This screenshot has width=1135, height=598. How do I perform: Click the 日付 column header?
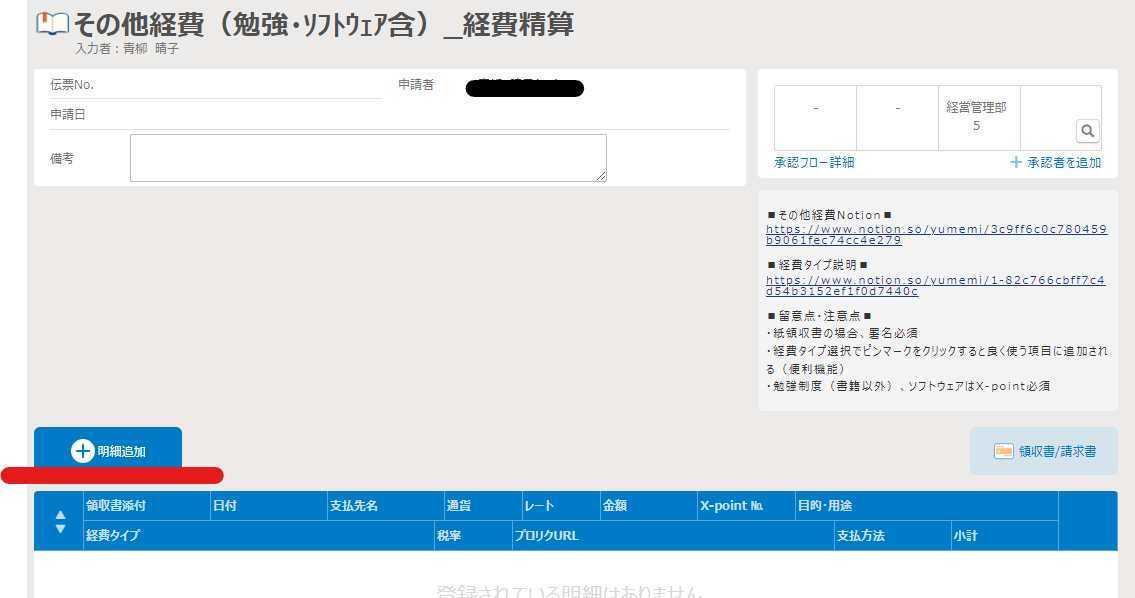click(225, 506)
